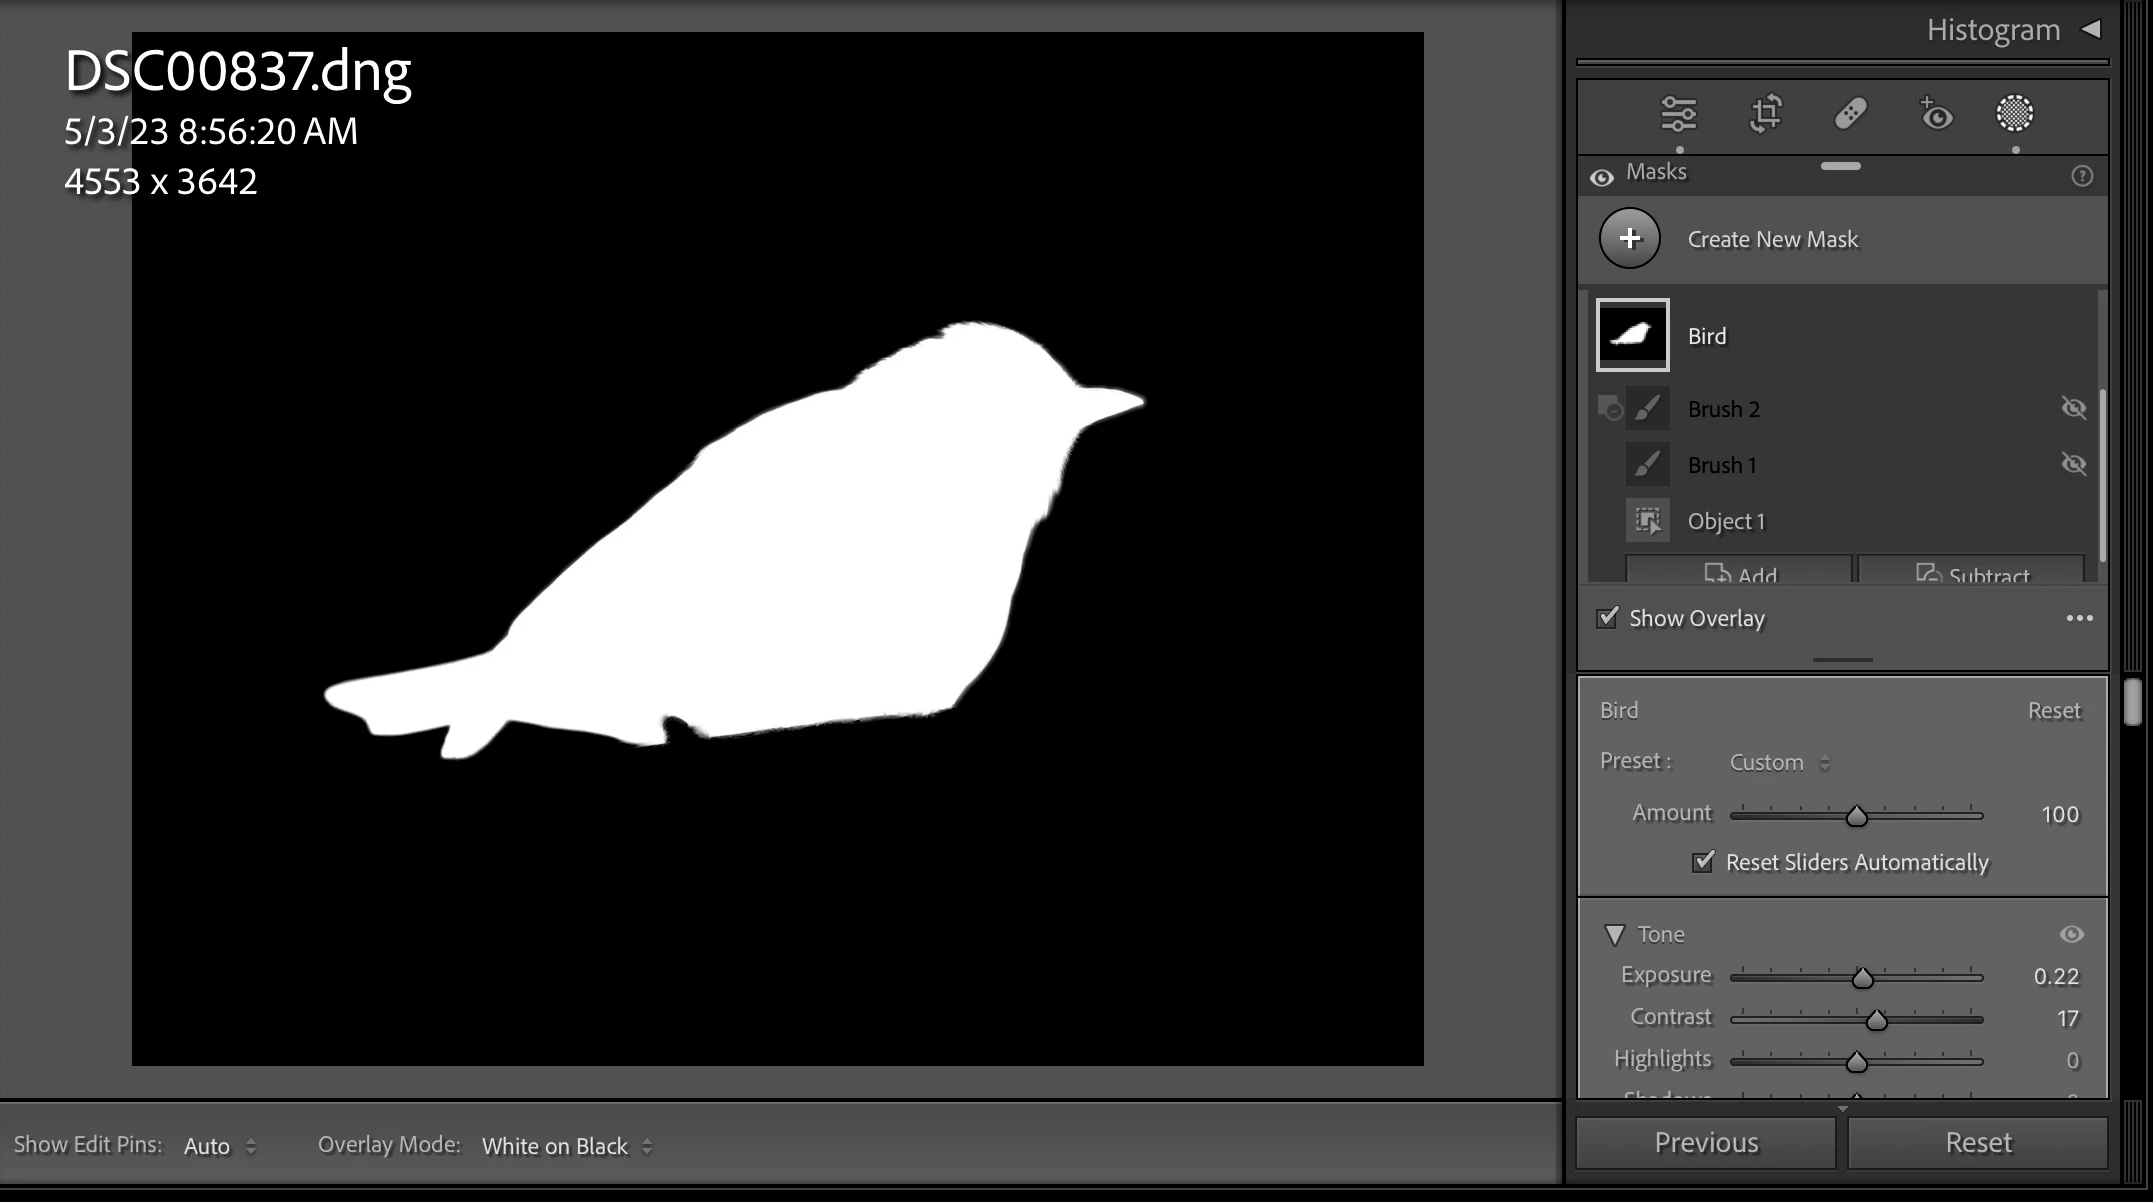Viewport: 2153px width, 1202px height.
Task: Open the masks help question icon
Action: pyautogui.click(x=2082, y=177)
